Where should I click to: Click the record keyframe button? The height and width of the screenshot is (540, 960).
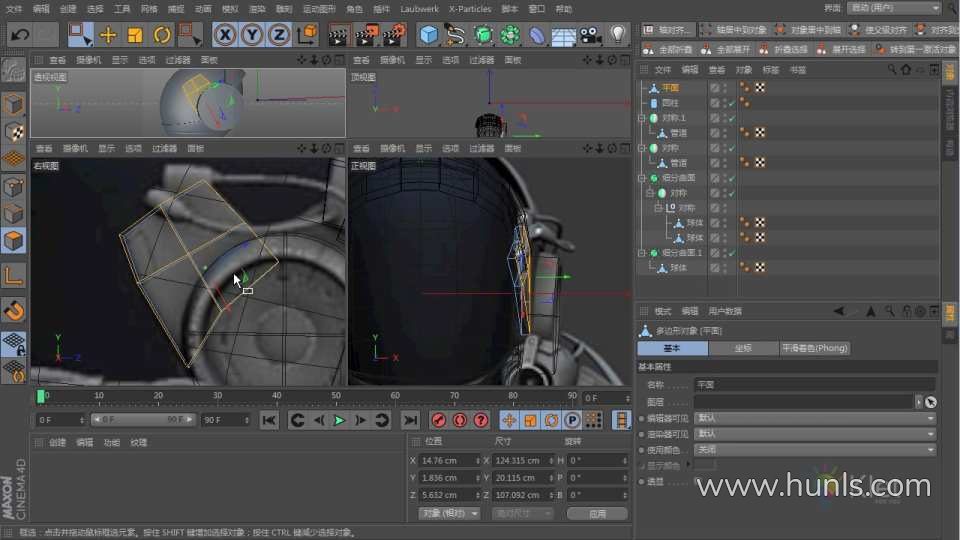(x=438, y=421)
